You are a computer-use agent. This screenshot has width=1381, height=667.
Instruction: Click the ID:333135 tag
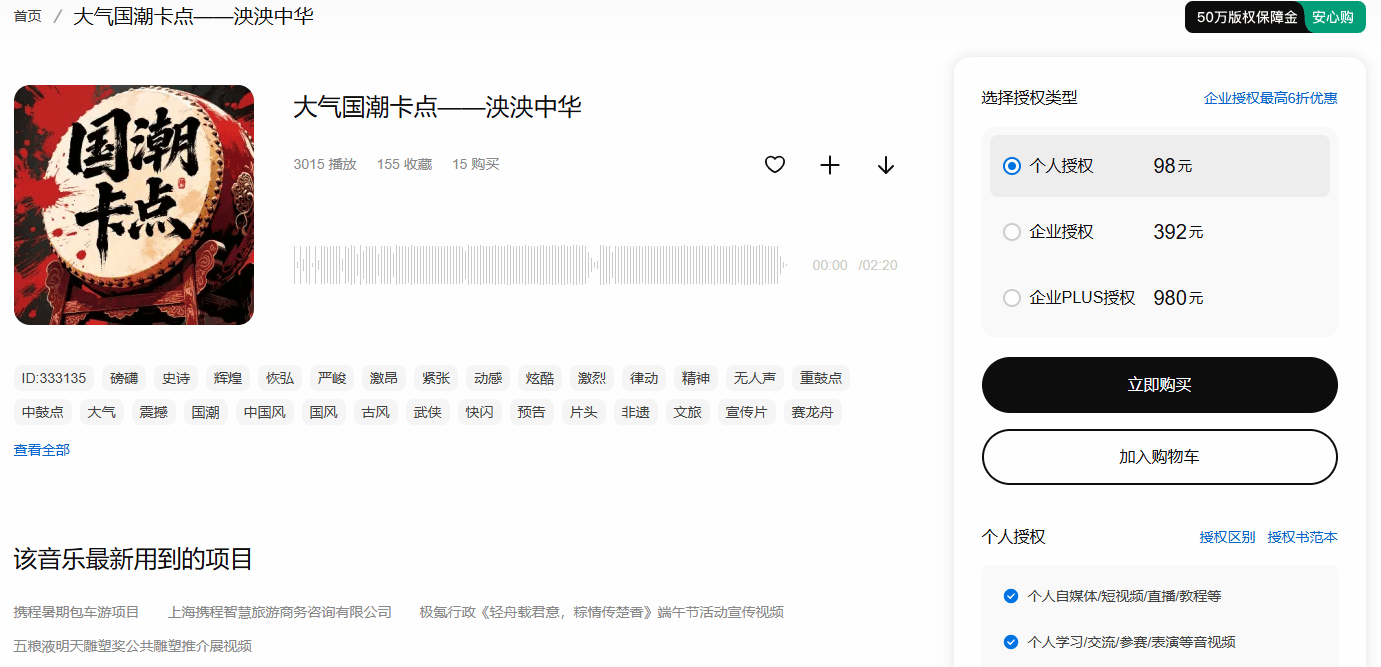[54, 378]
